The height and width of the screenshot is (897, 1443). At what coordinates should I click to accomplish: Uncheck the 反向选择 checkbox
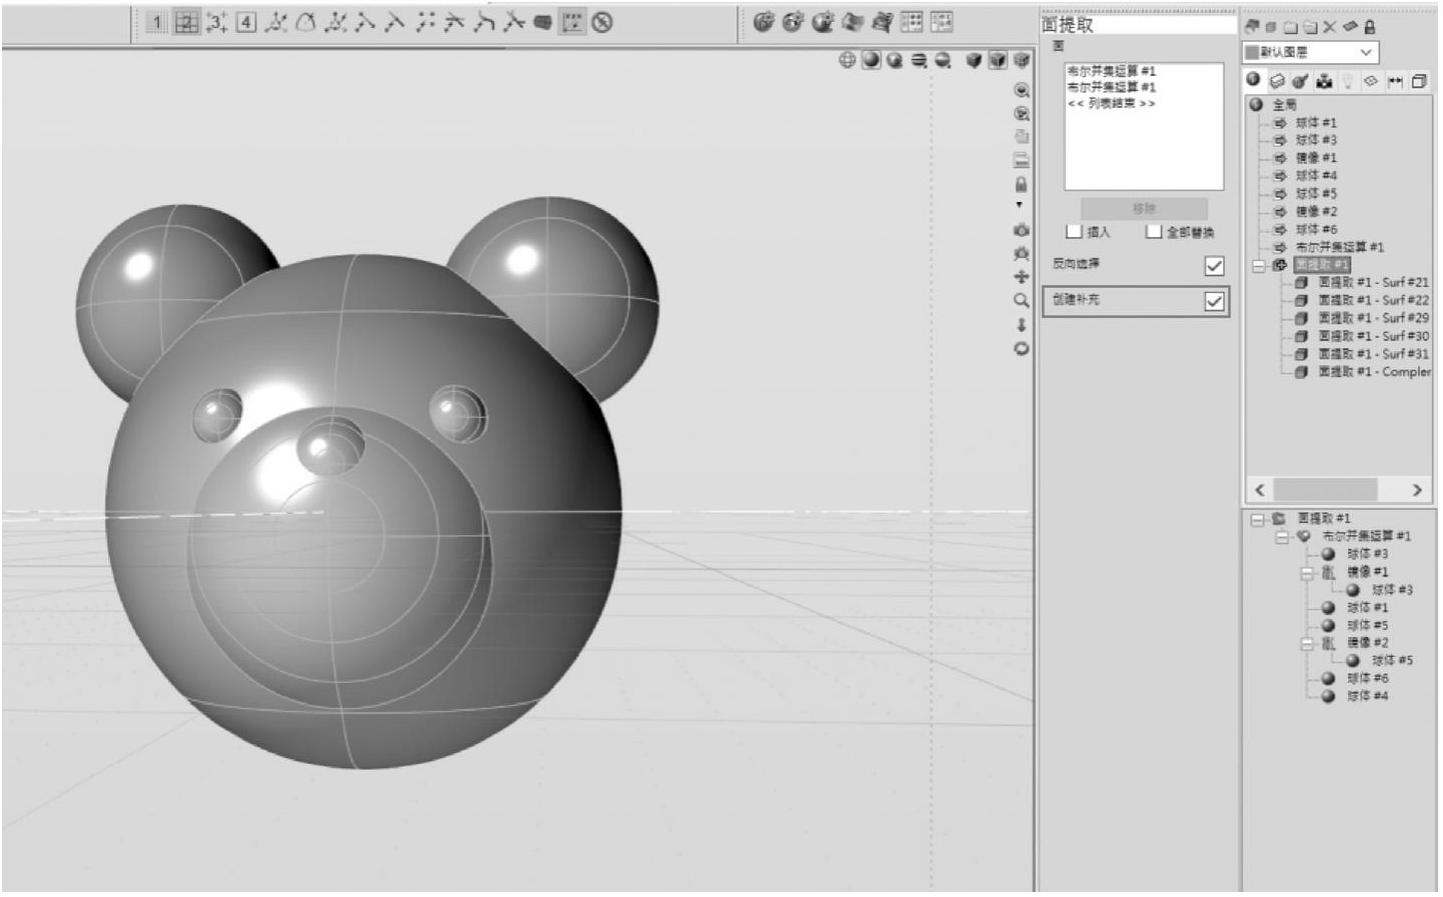[1213, 266]
